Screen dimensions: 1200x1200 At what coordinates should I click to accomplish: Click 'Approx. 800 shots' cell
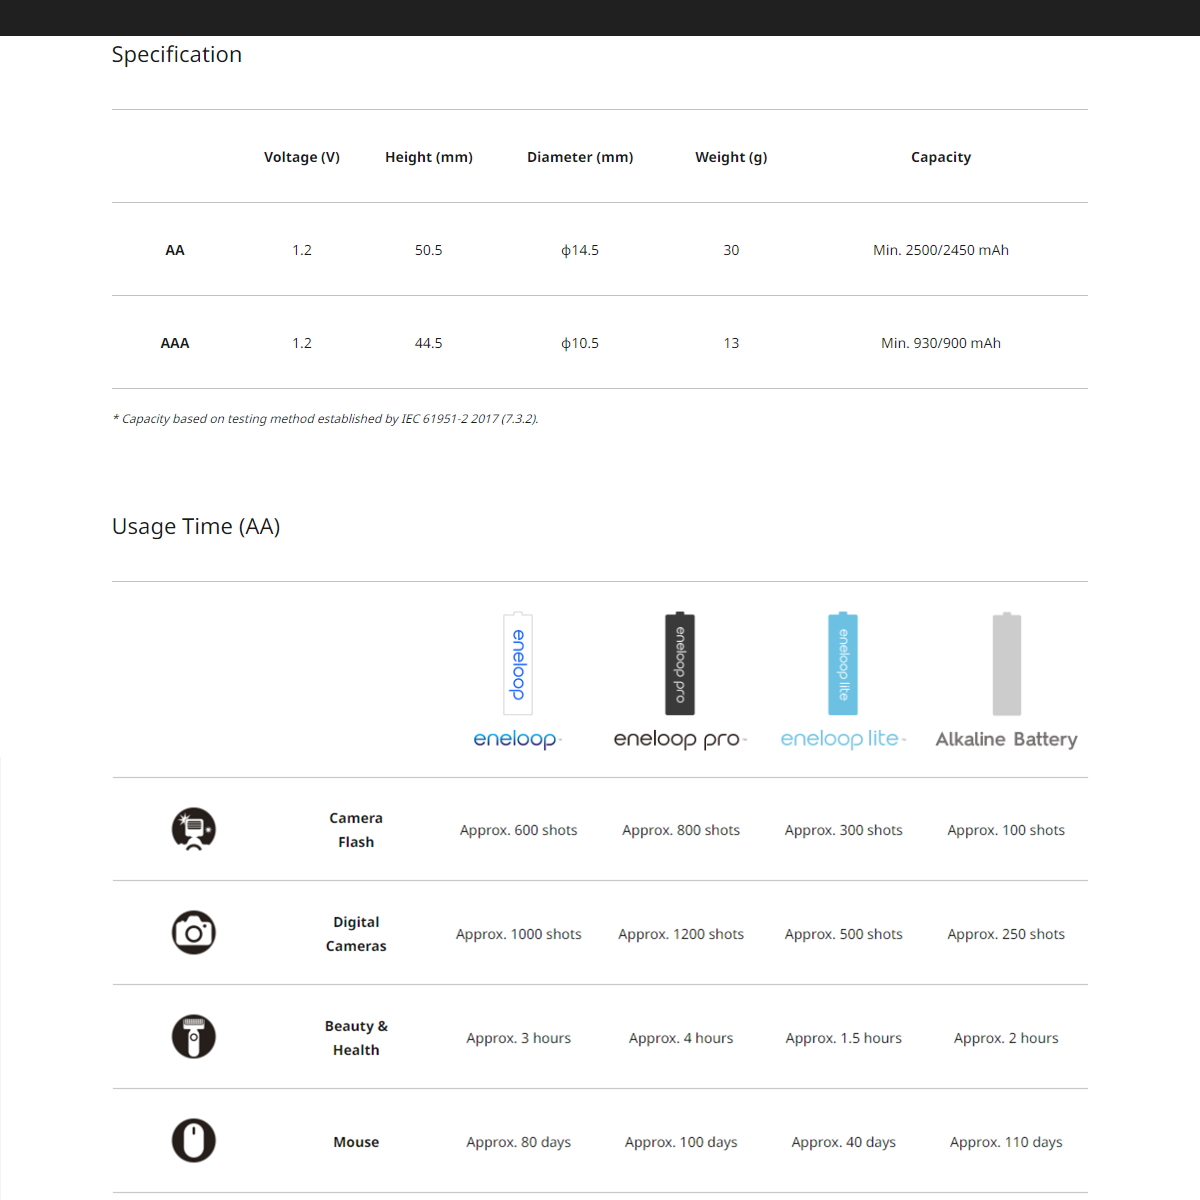pyautogui.click(x=681, y=830)
